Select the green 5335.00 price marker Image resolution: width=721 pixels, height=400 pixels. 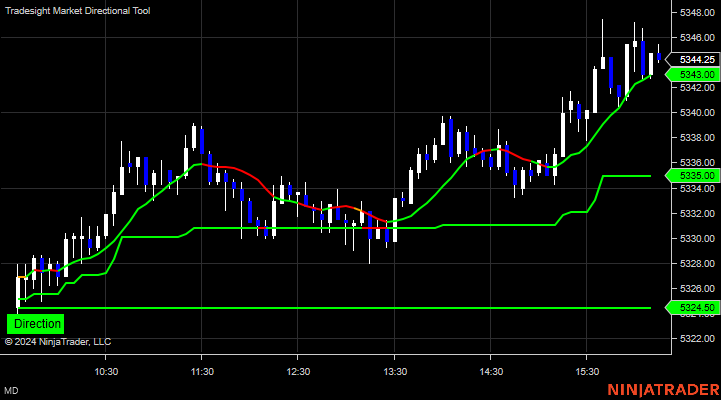click(693, 176)
